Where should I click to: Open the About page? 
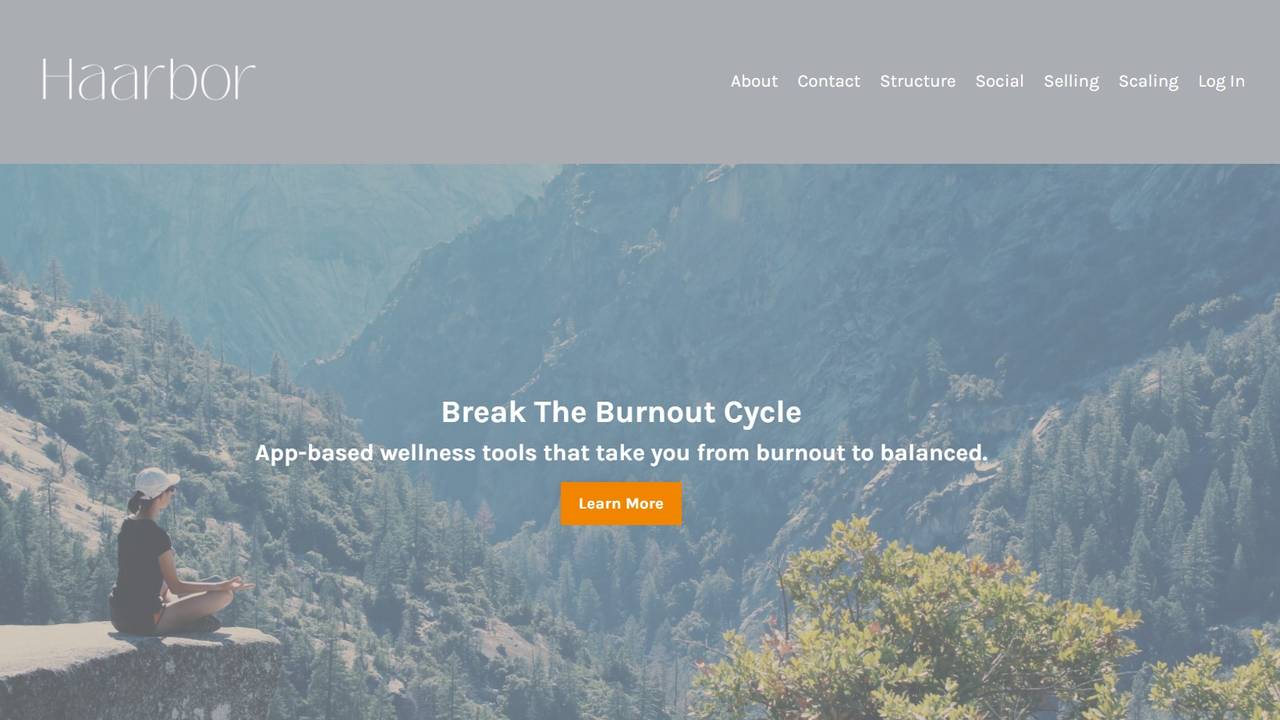click(754, 81)
